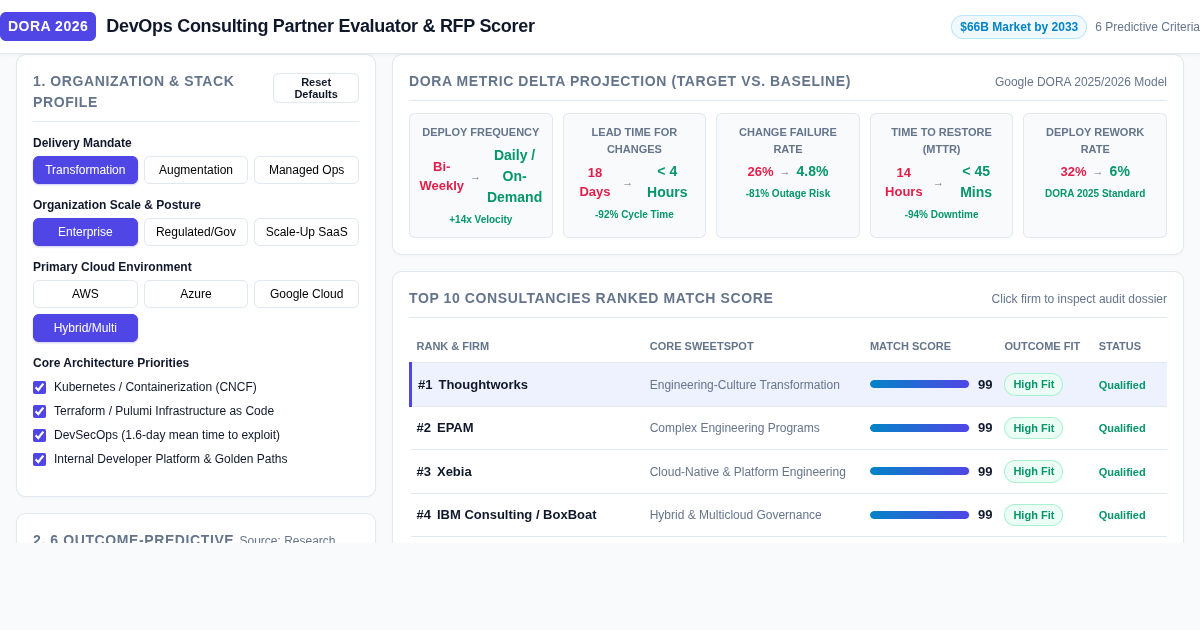The width and height of the screenshot is (1200, 630).
Task: Uncheck Internal Developer Platform & Golden Paths
Action: click(39, 459)
